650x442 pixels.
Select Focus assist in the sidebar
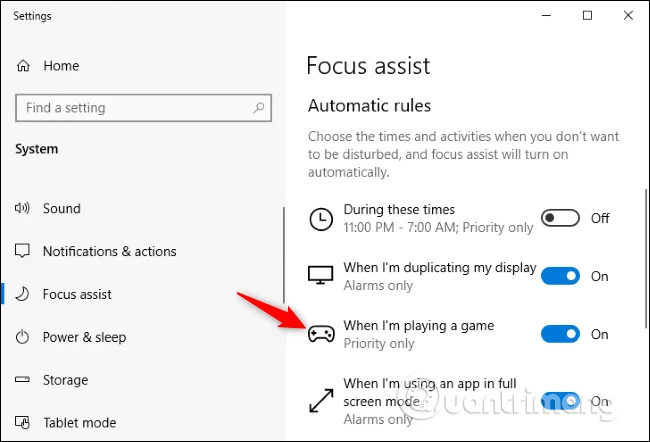(77, 294)
